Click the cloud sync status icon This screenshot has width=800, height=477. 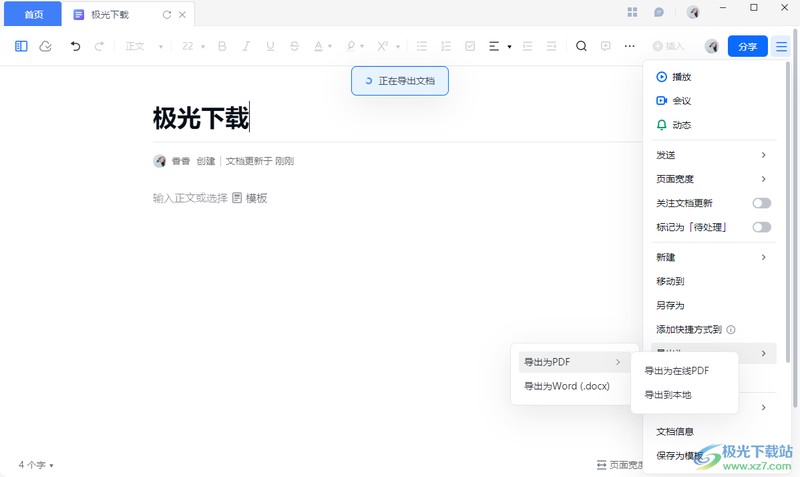point(45,46)
